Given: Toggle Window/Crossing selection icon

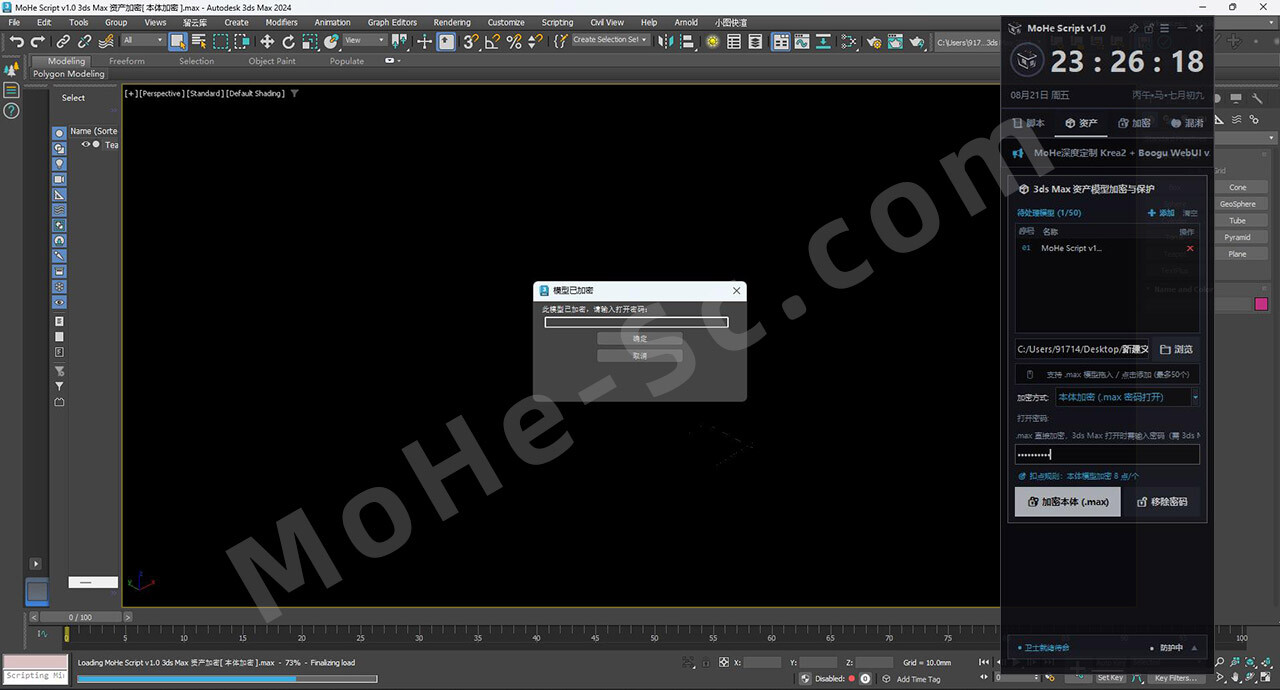Looking at the screenshot, I should (242, 41).
